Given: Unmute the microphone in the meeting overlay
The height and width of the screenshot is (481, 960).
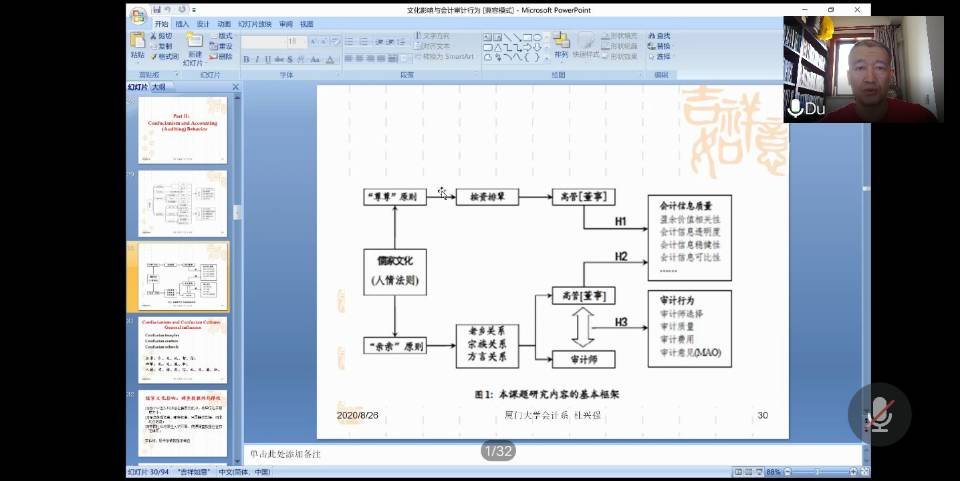Looking at the screenshot, I should 879,414.
